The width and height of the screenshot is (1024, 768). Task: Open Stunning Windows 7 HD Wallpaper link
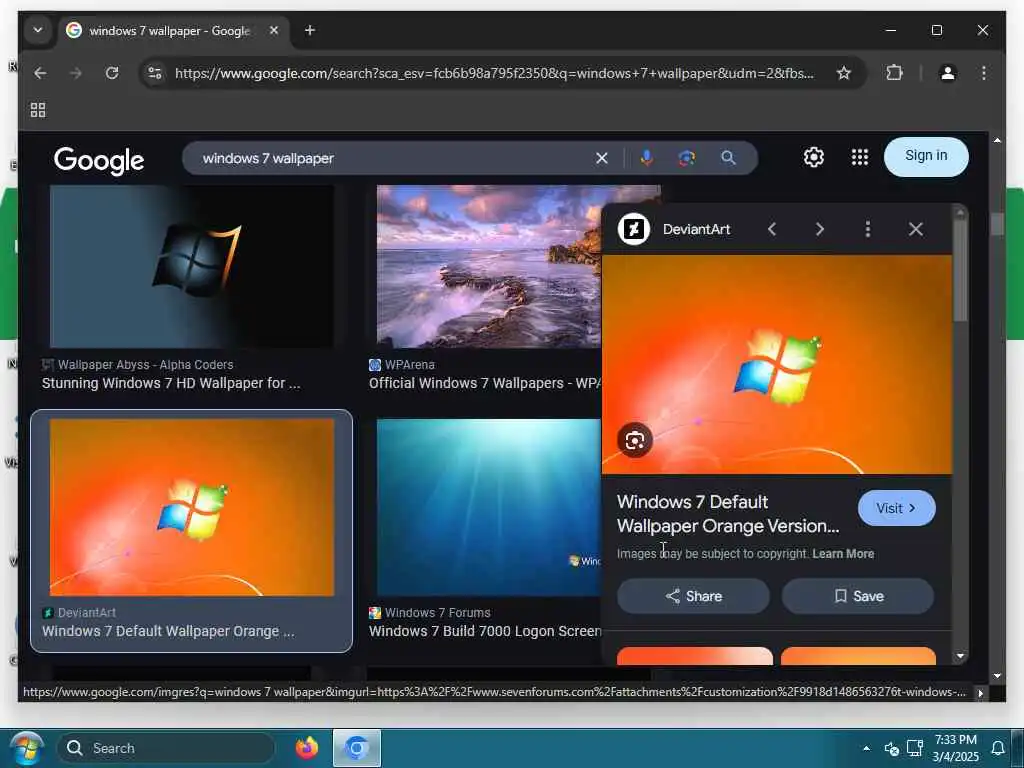[171, 383]
